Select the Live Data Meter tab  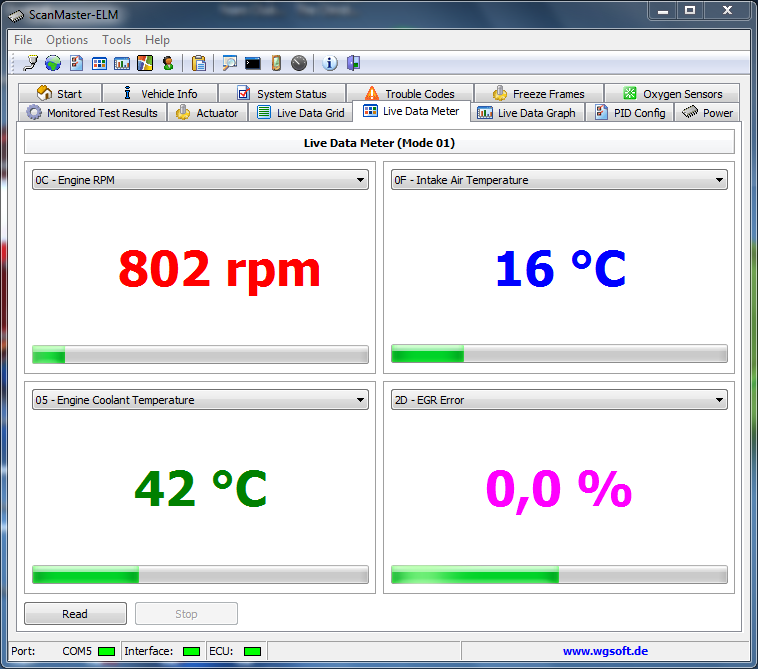coord(411,111)
